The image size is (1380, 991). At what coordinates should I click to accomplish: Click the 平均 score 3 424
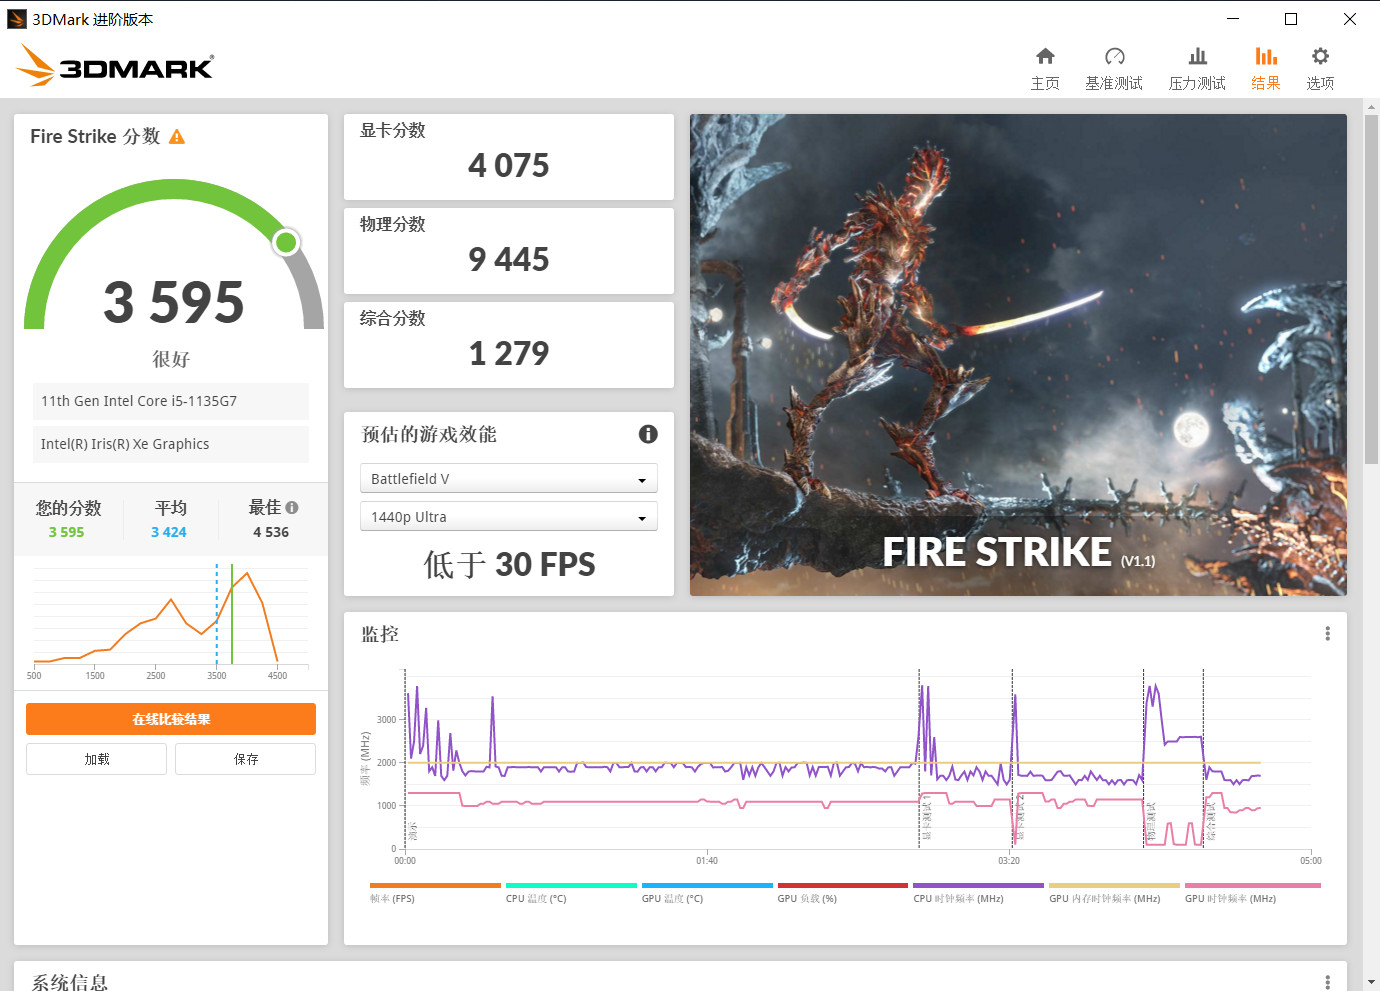coord(169,532)
